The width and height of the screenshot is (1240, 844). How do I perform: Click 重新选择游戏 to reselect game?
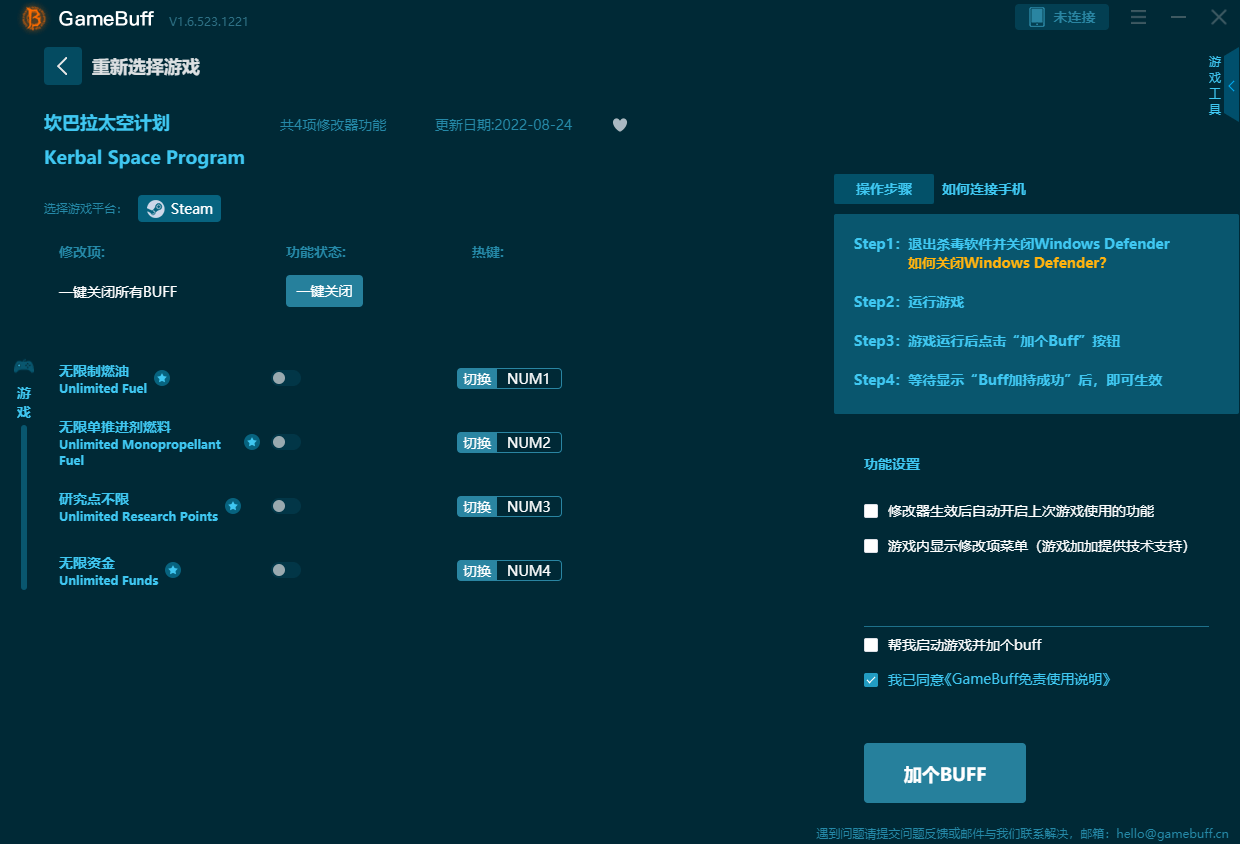tap(146, 67)
